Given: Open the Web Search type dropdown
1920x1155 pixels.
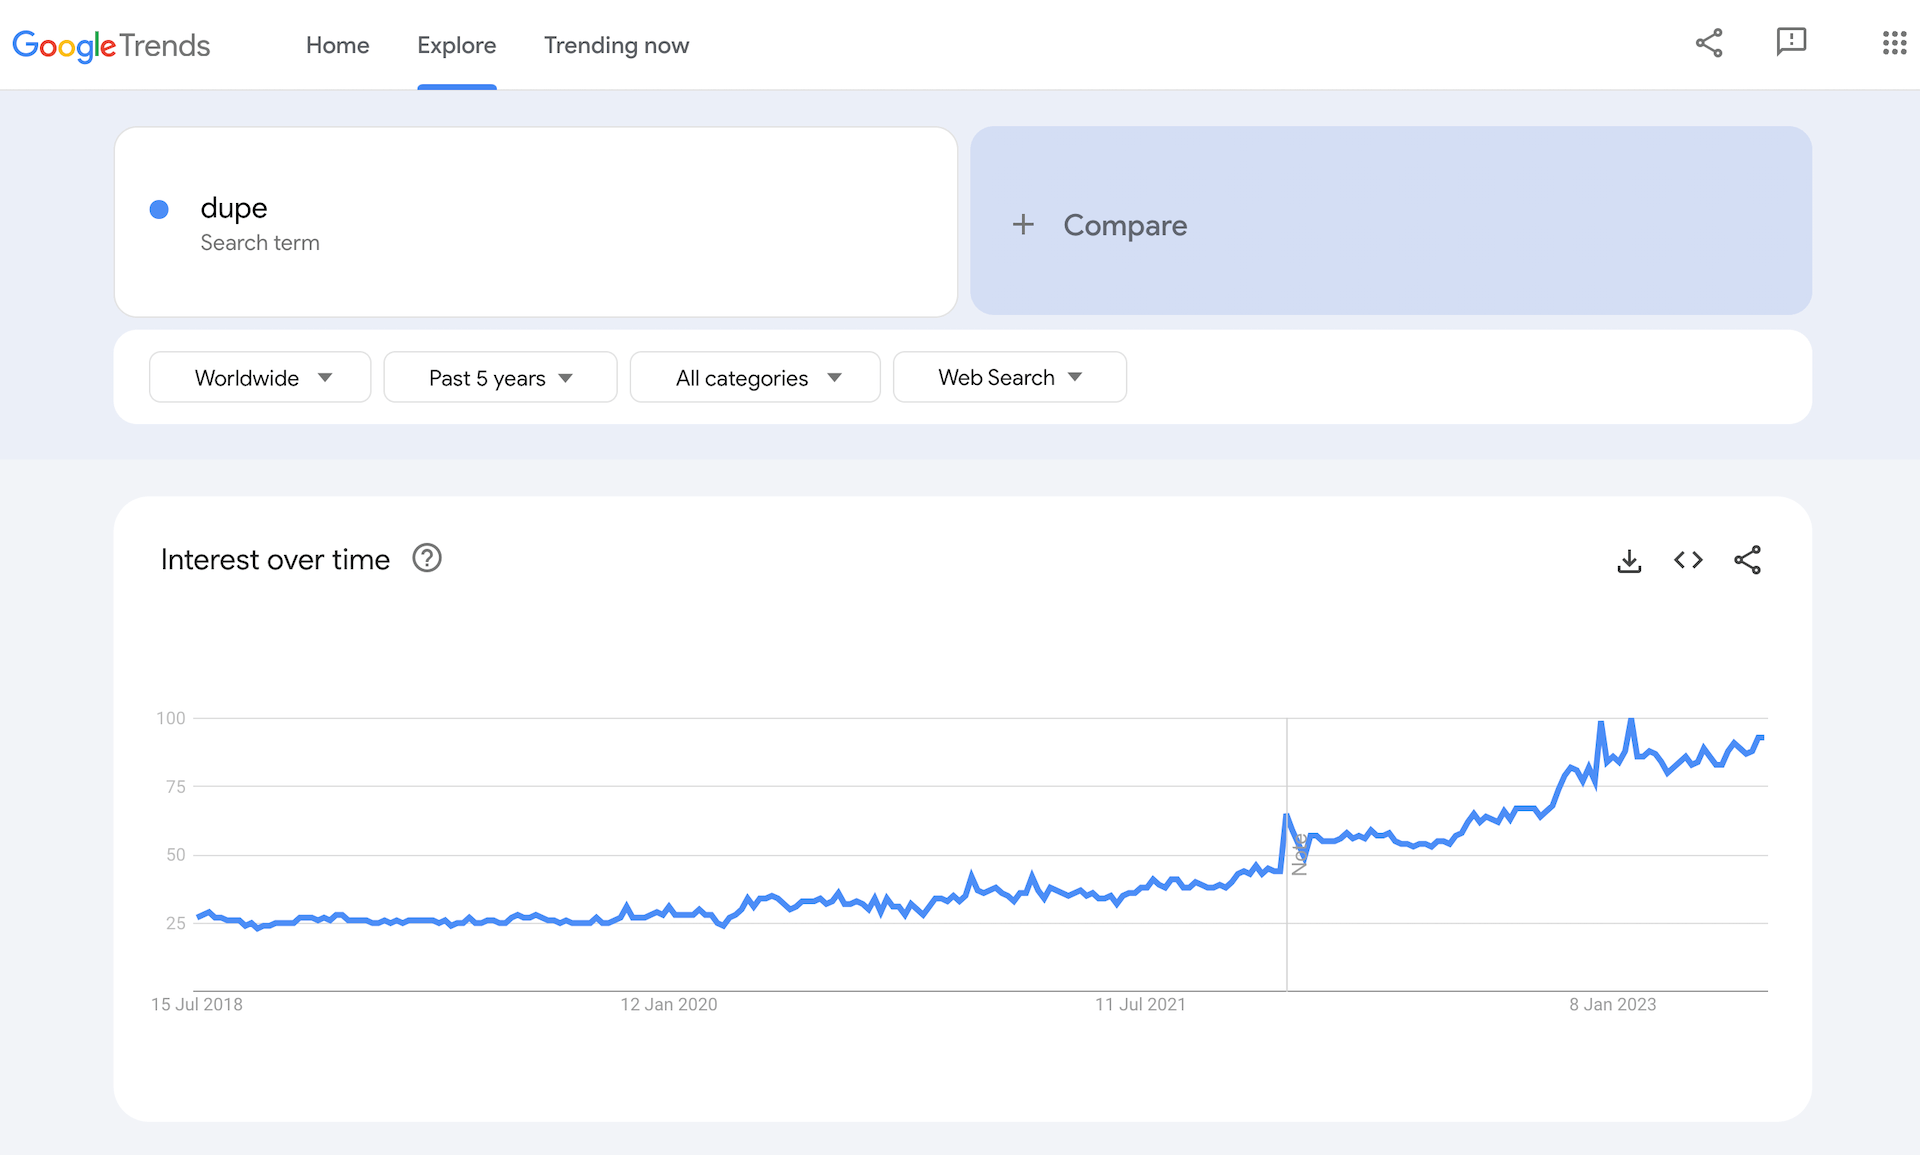Looking at the screenshot, I should [1009, 377].
